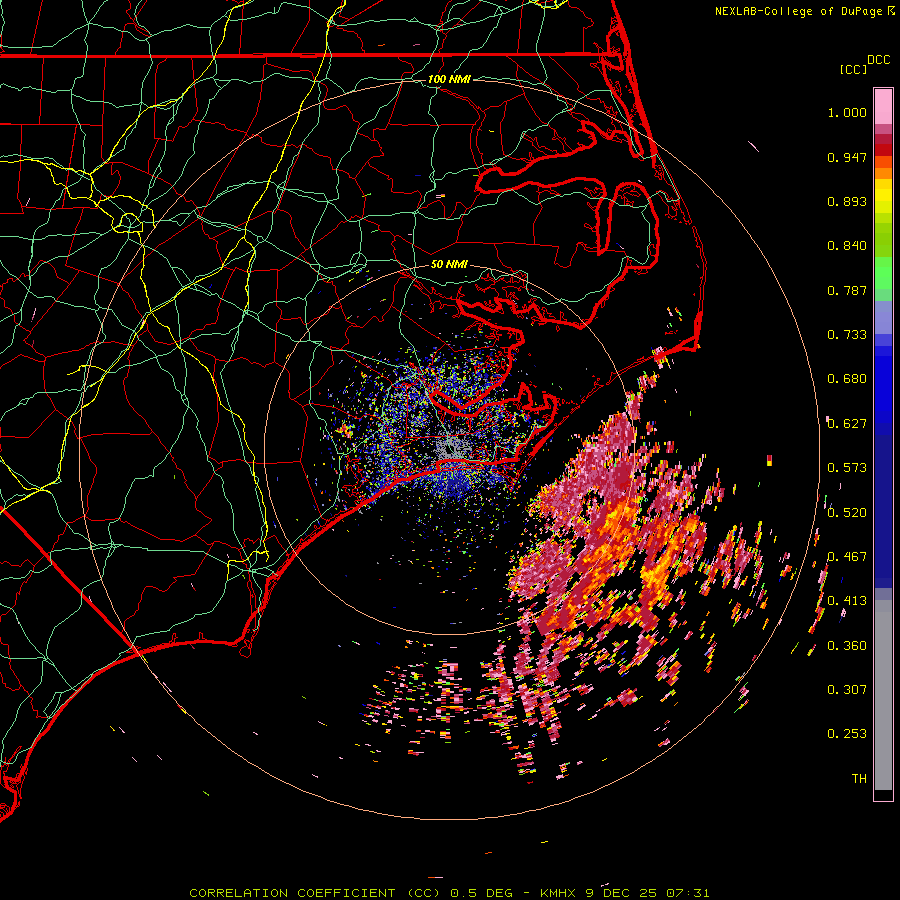Click the 0.840 scale value
Image resolution: width=900 pixels, height=900 pixels.
tap(847, 246)
